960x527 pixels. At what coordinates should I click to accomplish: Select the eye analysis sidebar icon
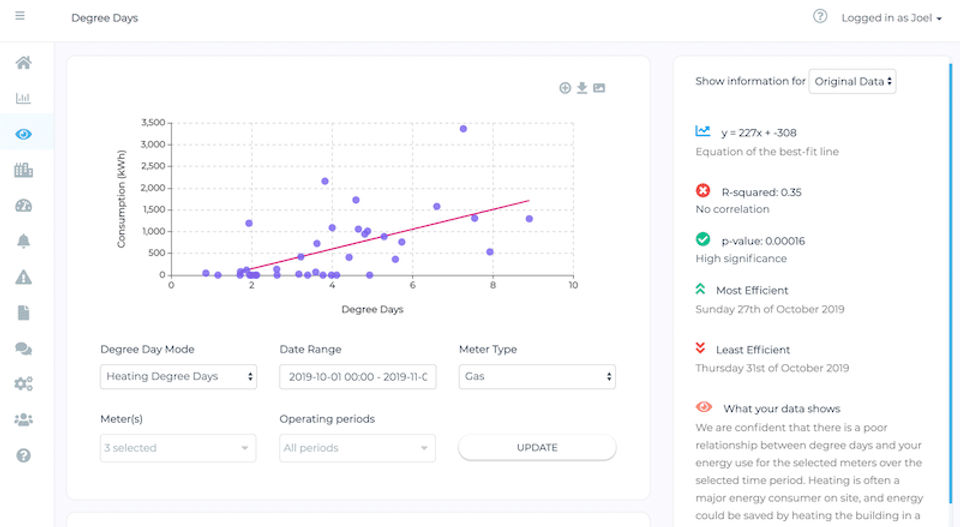[23, 134]
